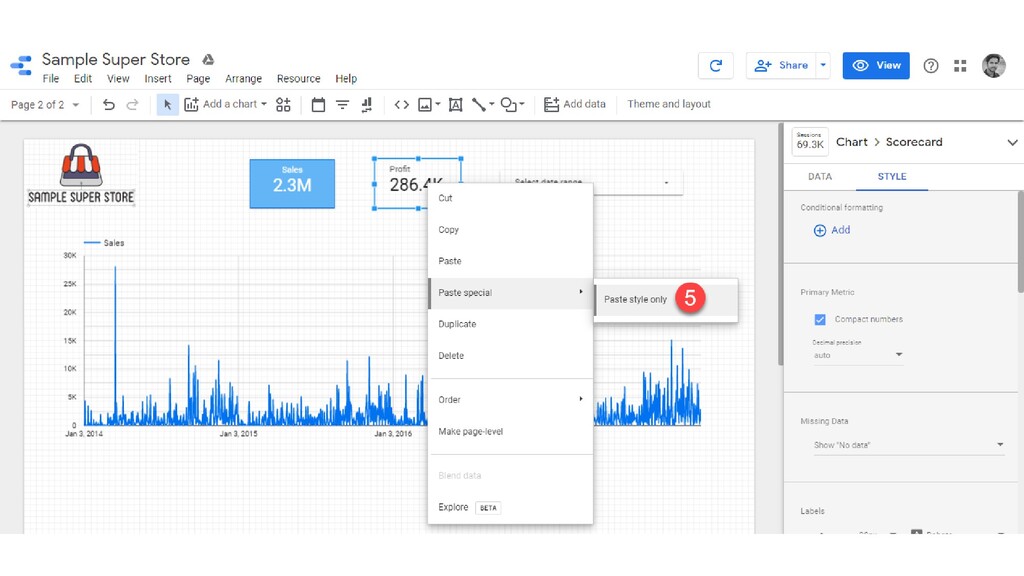Select the line drawing tool
Viewport: 1024px width, 576px height.
coord(479,104)
